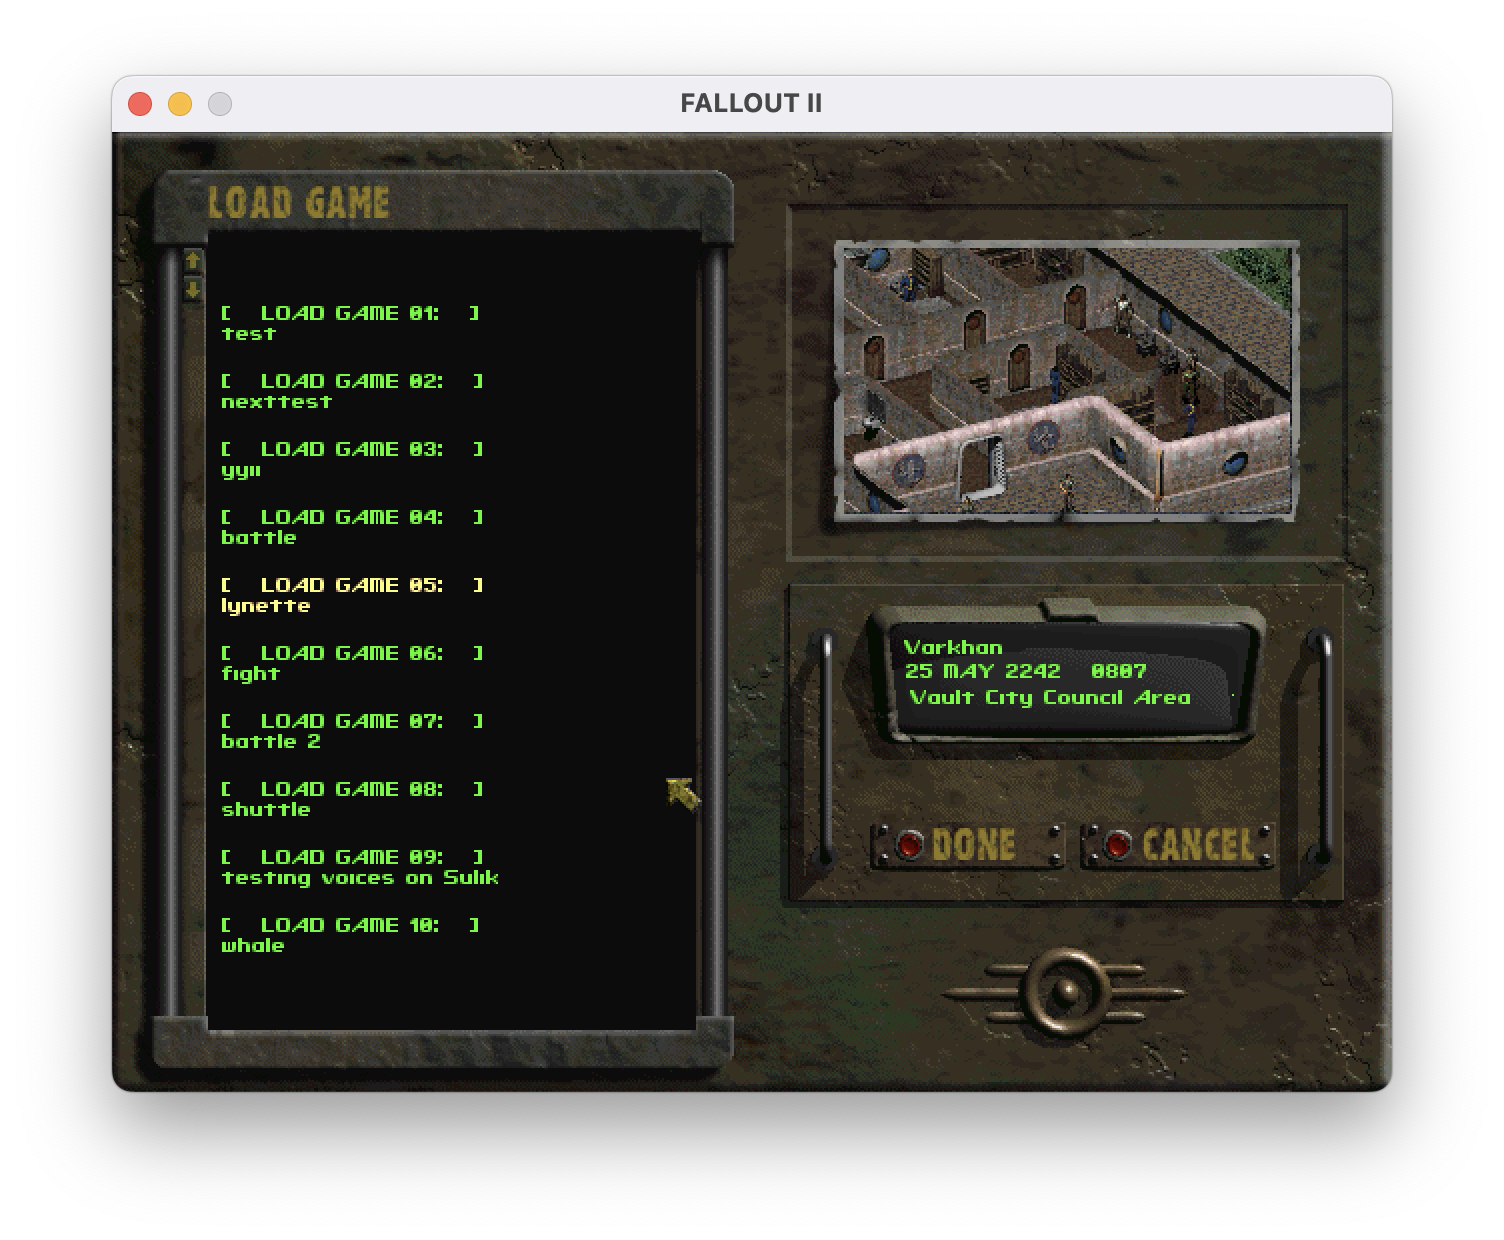
Task: Click 'testing voices on Sulik' save
Action: pos(360,878)
